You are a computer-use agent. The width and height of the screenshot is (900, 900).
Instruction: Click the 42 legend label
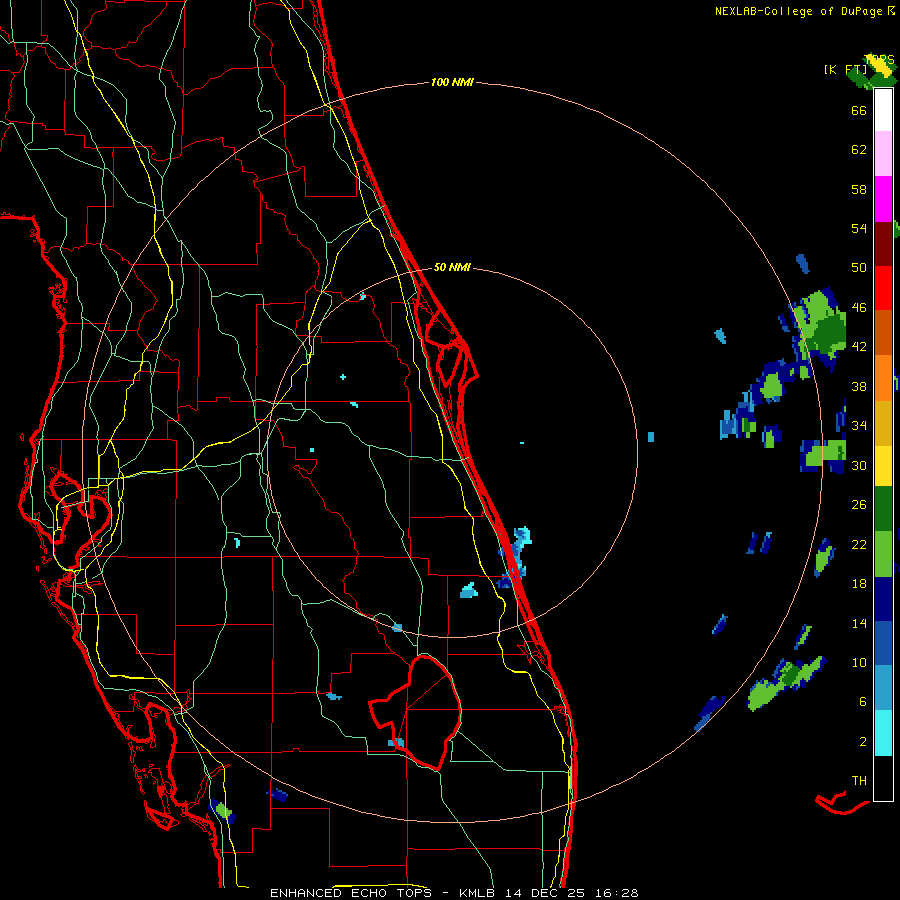click(x=859, y=347)
